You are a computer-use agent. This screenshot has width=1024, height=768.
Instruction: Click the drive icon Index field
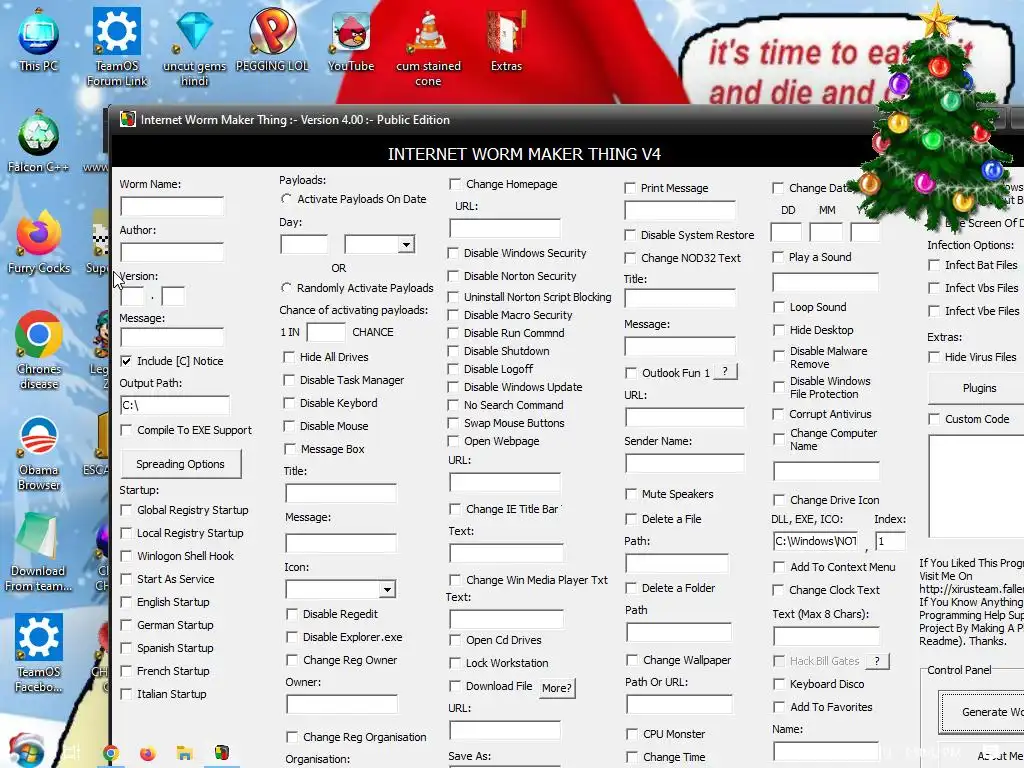(x=890, y=541)
